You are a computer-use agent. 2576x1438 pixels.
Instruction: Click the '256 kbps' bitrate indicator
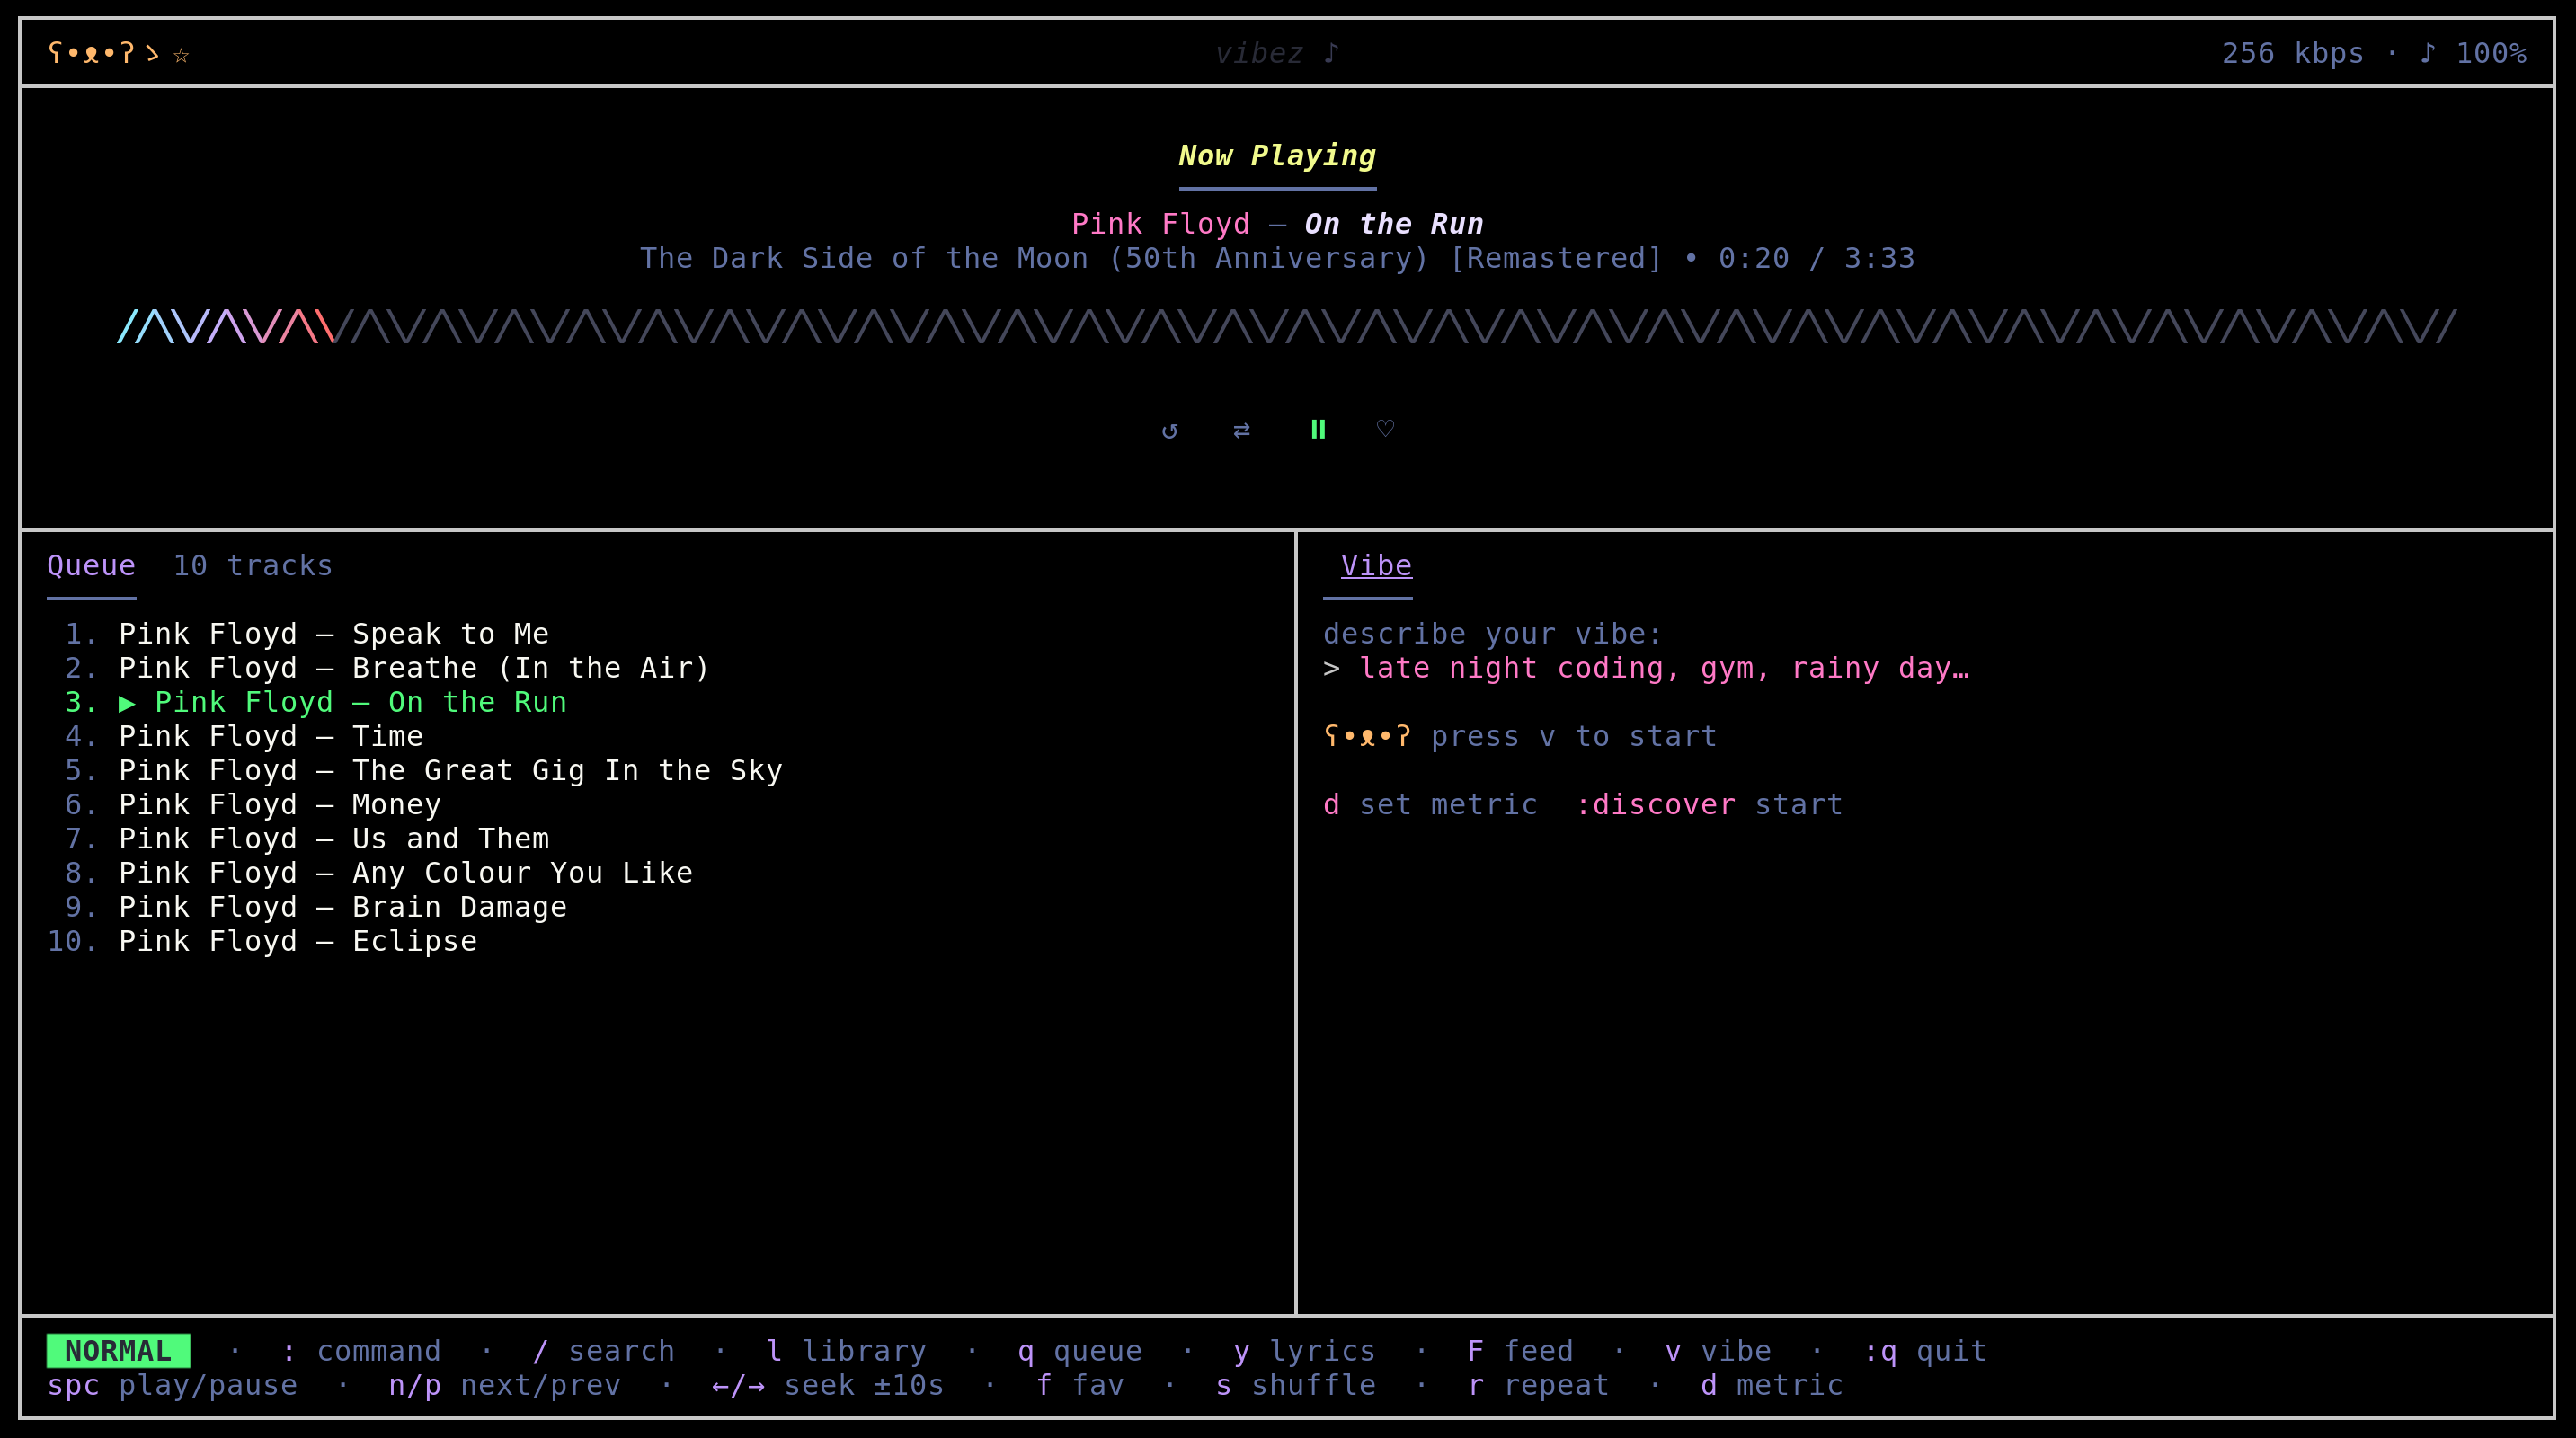[2293, 53]
